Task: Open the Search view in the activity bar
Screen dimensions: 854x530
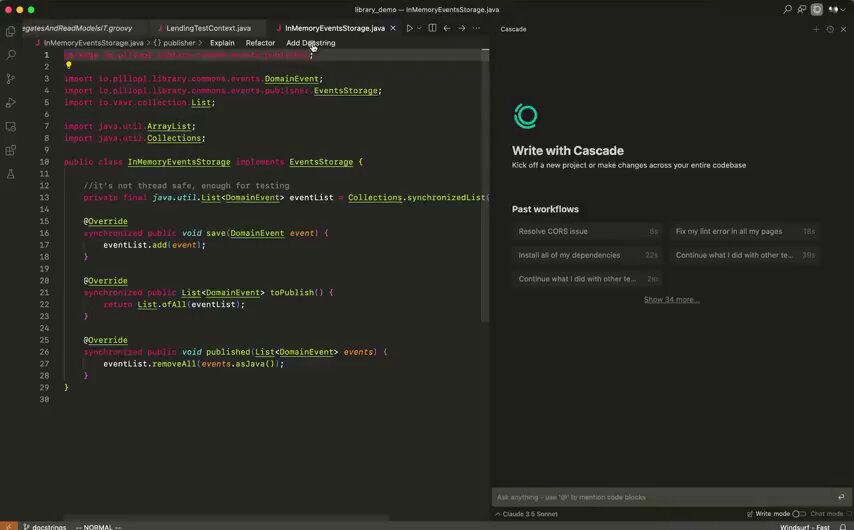Action: point(10,55)
